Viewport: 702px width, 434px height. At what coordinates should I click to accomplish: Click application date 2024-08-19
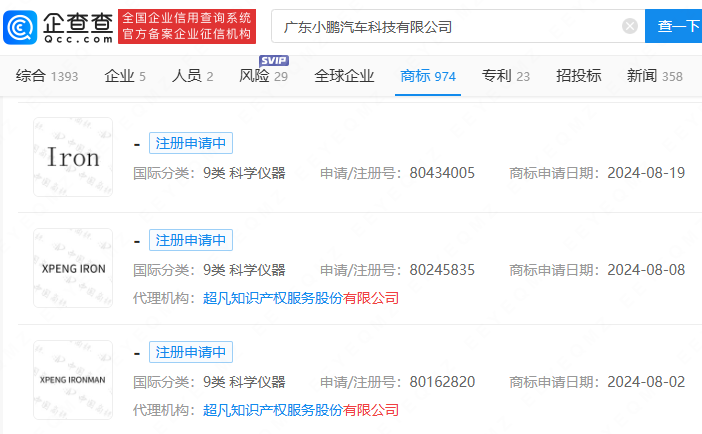click(x=646, y=173)
